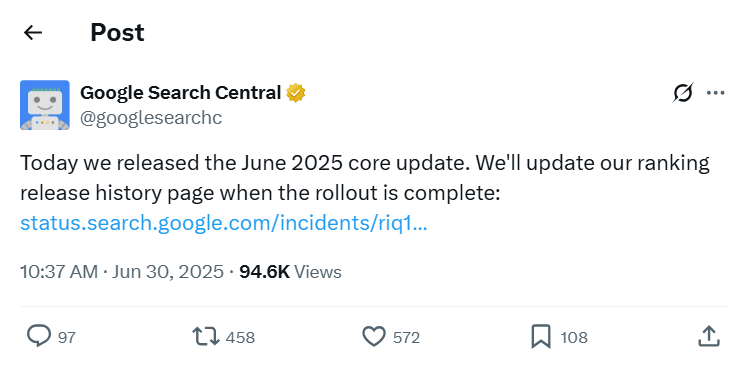Viewport: 746px width, 370px height.
Task: Repost using the retweet arrows icon
Action: pos(206,337)
